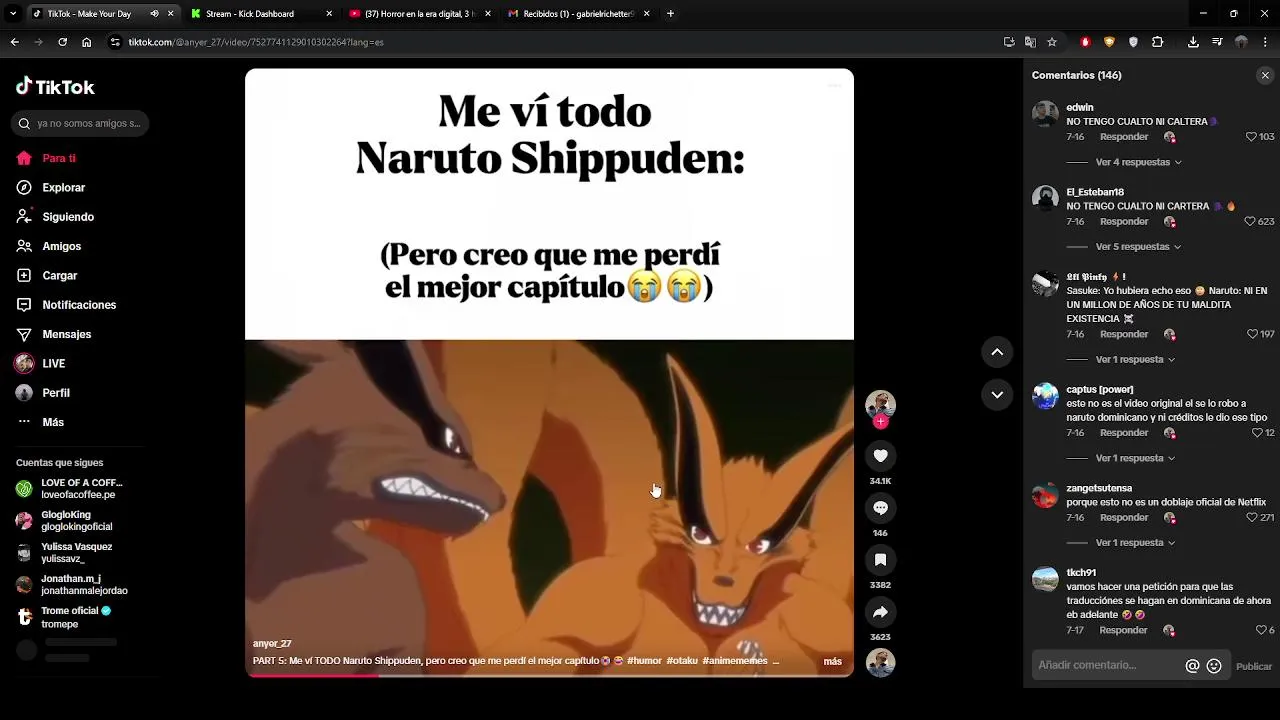The image size is (1280, 720).
Task: Expand 'Ver 1 respuesta' under zangetsutensa
Action: tap(1135, 543)
